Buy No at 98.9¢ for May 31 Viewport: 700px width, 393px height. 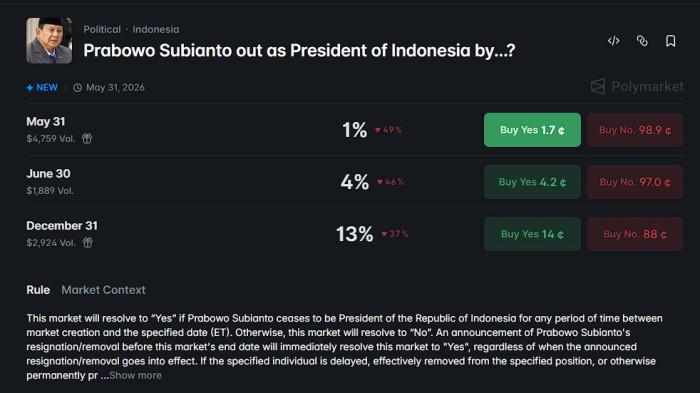pyautogui.click(x=635, y=130)
